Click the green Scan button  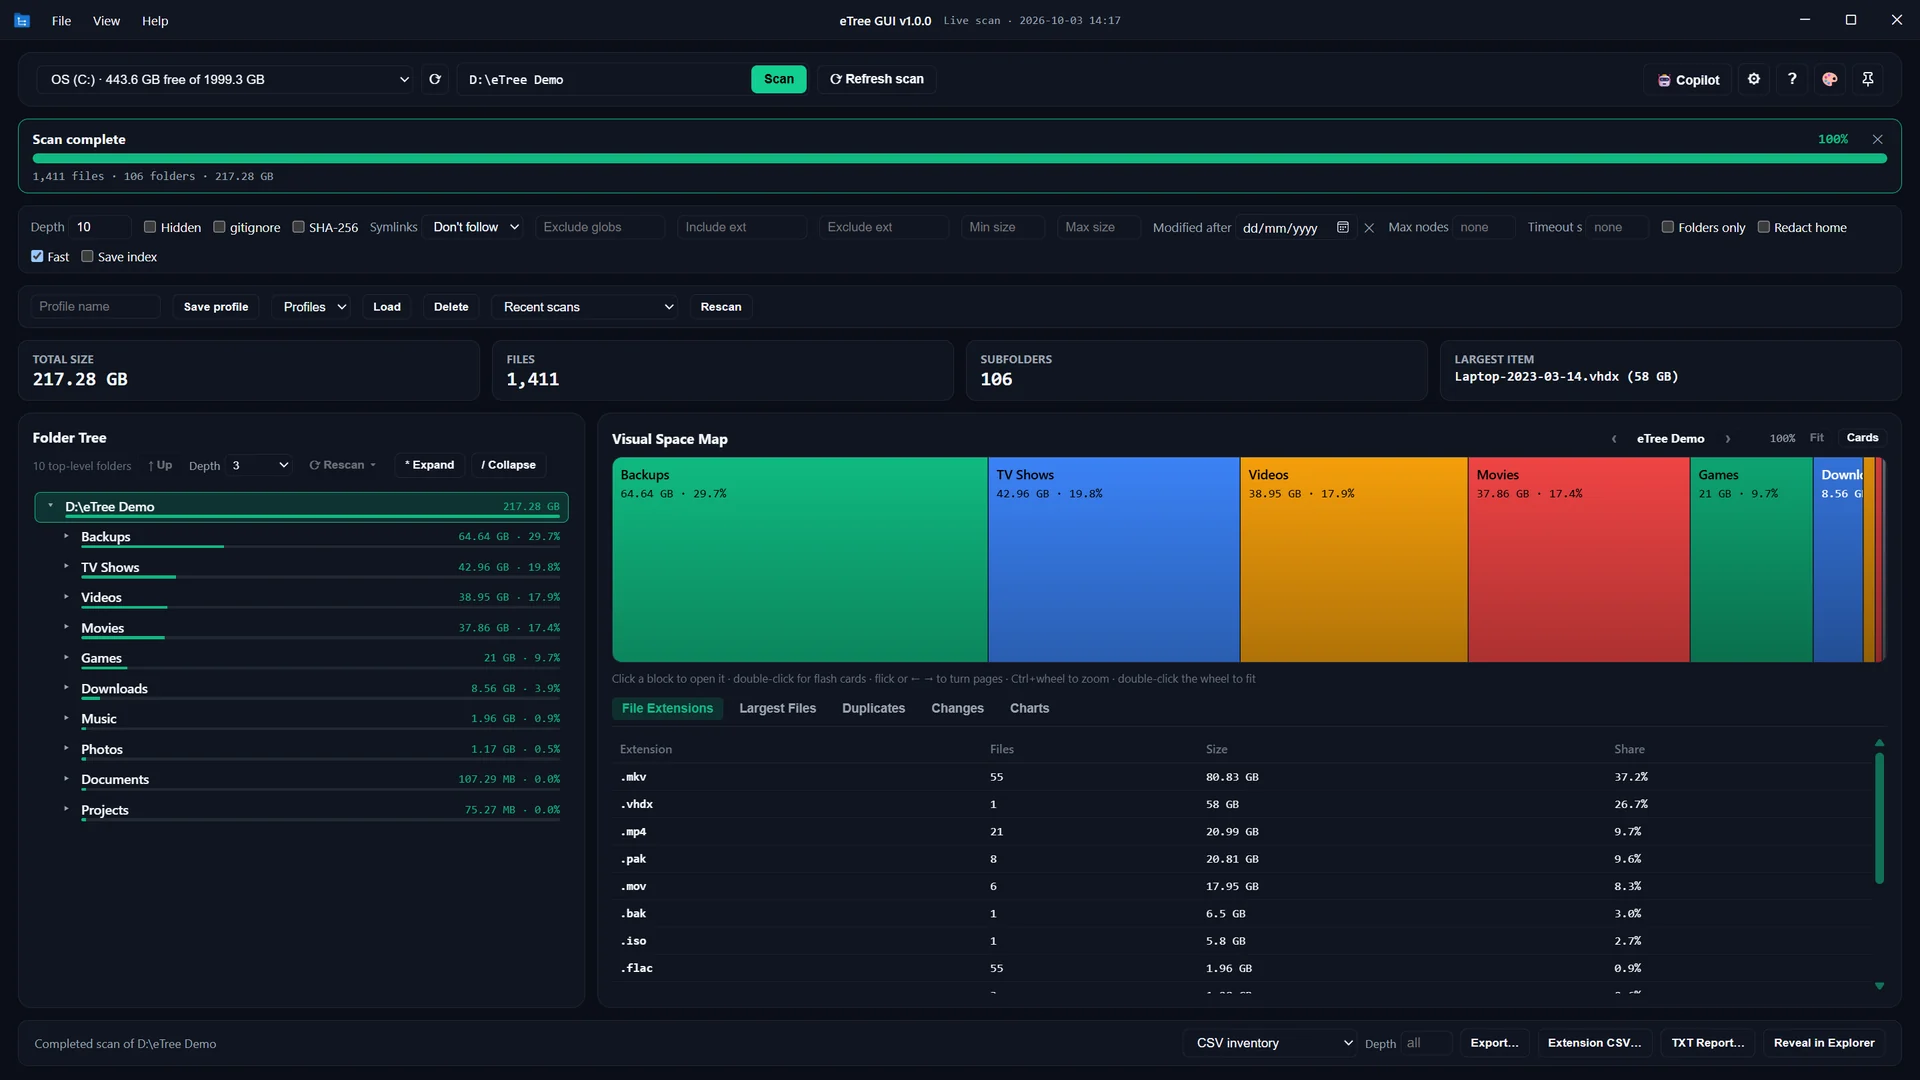pos(779,79)
